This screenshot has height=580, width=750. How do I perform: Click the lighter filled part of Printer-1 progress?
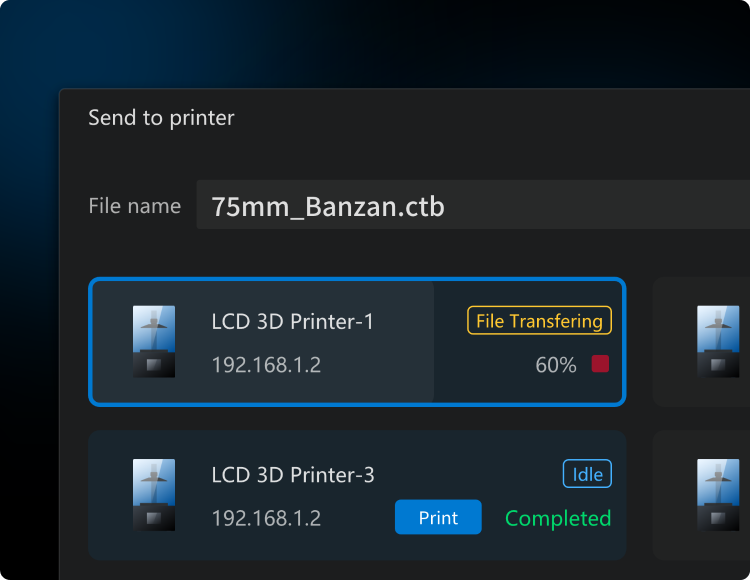pos(263,342)
